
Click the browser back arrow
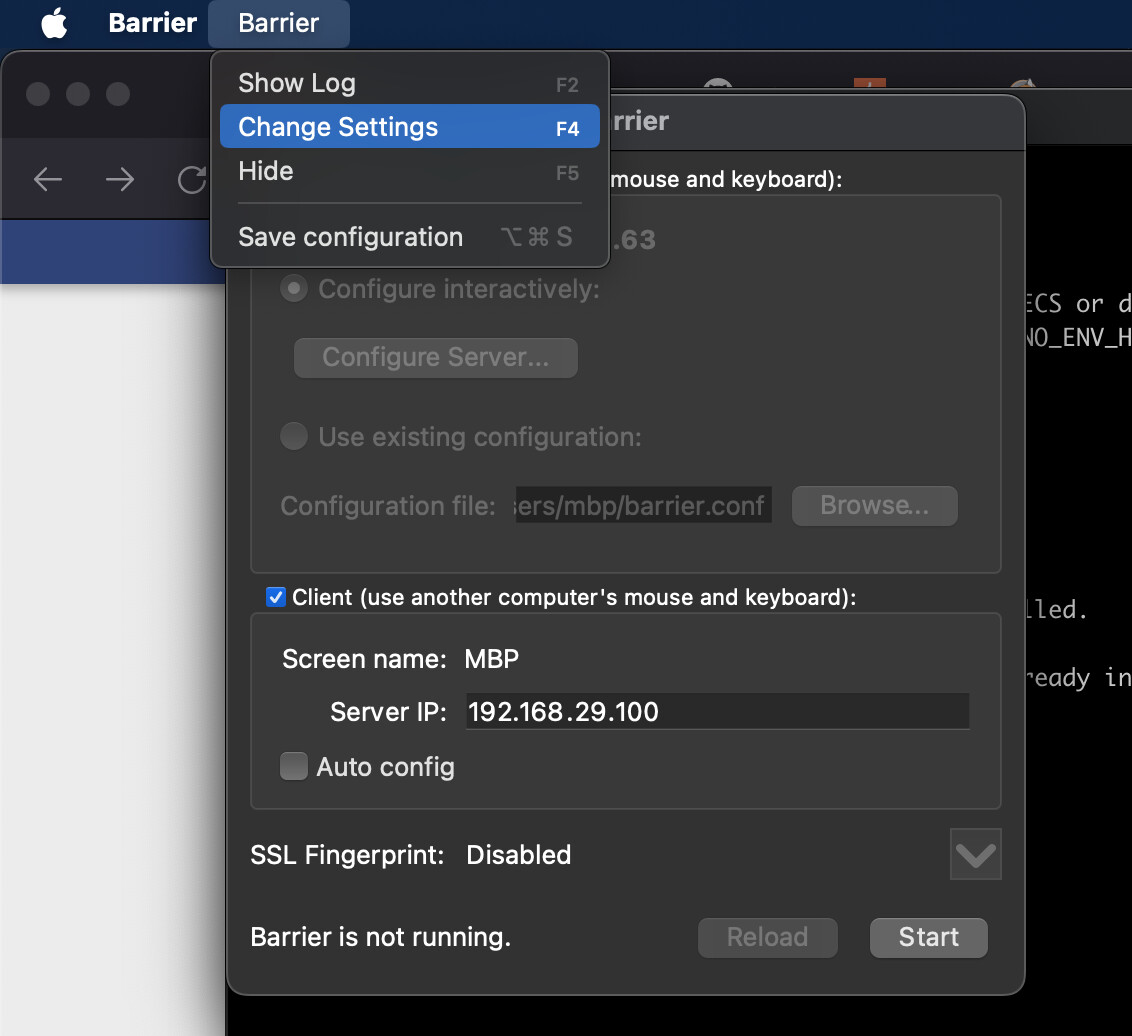[46, 179]
